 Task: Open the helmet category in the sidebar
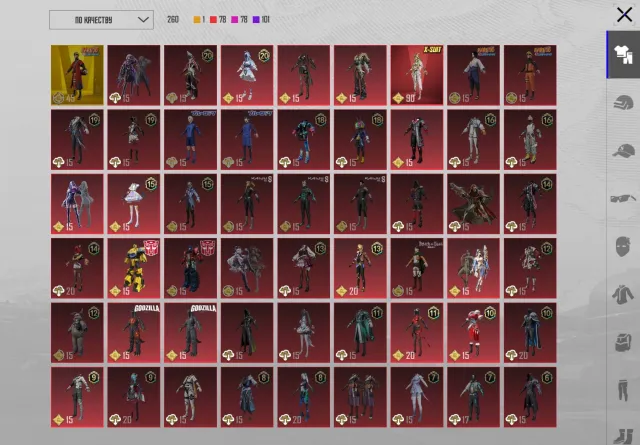[623, 102]
